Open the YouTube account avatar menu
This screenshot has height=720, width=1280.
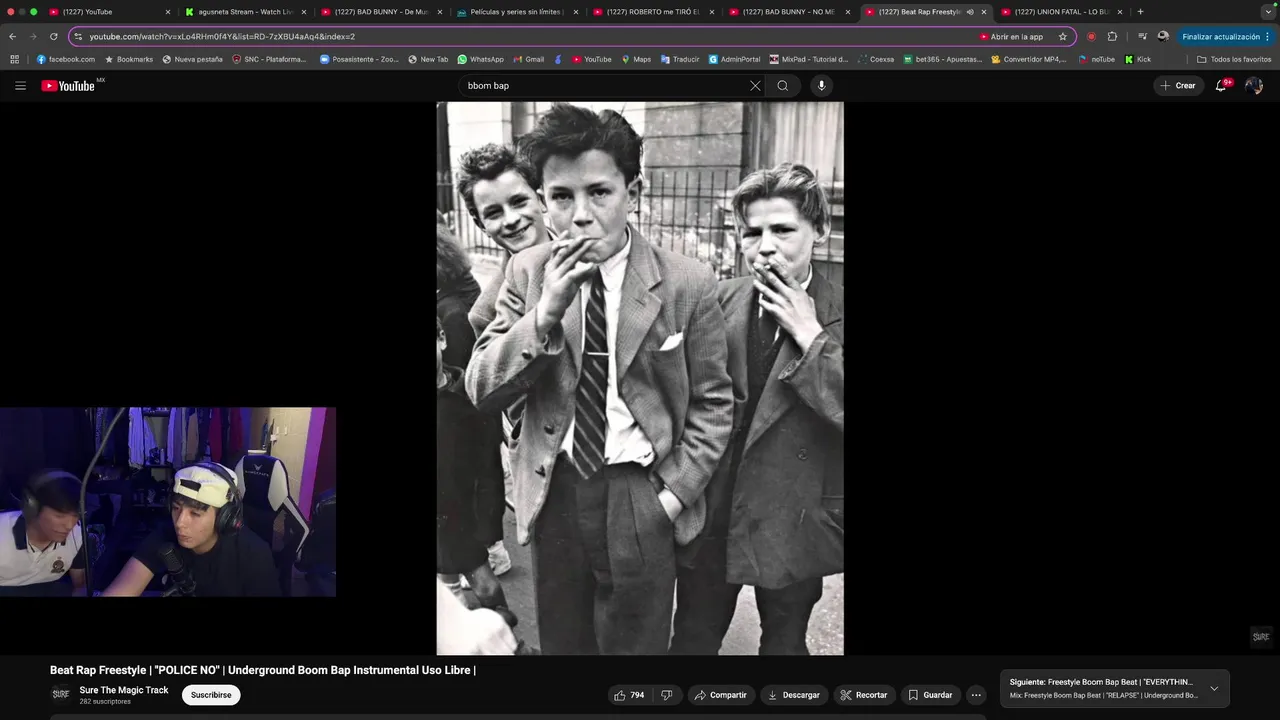1254,86
